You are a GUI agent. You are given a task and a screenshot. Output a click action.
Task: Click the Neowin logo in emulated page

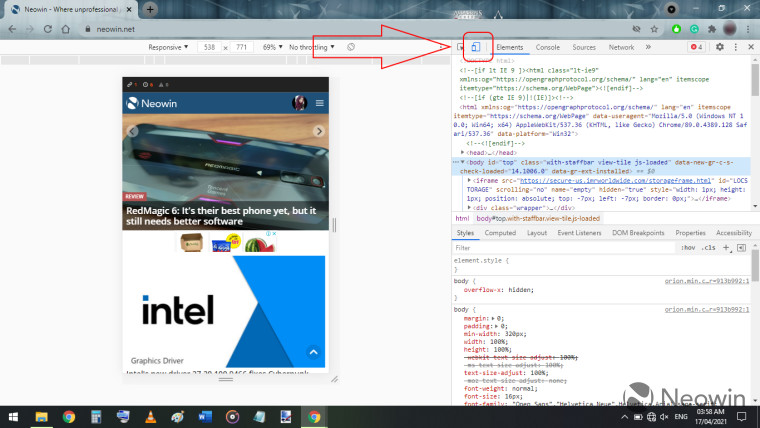coord(152,103)
